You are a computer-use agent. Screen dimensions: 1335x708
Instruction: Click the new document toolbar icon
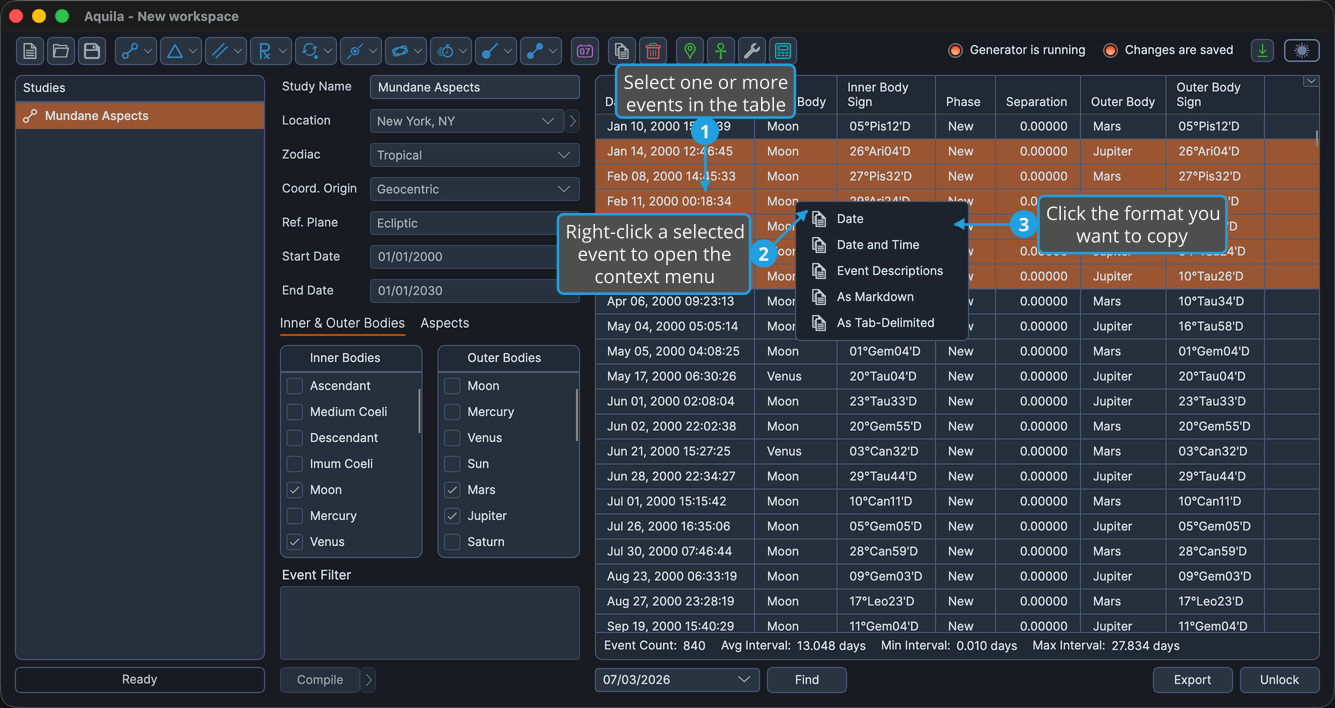point(30,51)
